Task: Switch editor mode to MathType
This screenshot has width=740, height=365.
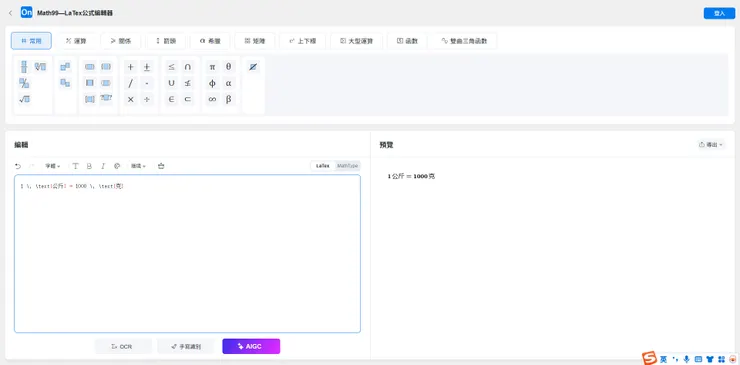Action: click(347, 166)
